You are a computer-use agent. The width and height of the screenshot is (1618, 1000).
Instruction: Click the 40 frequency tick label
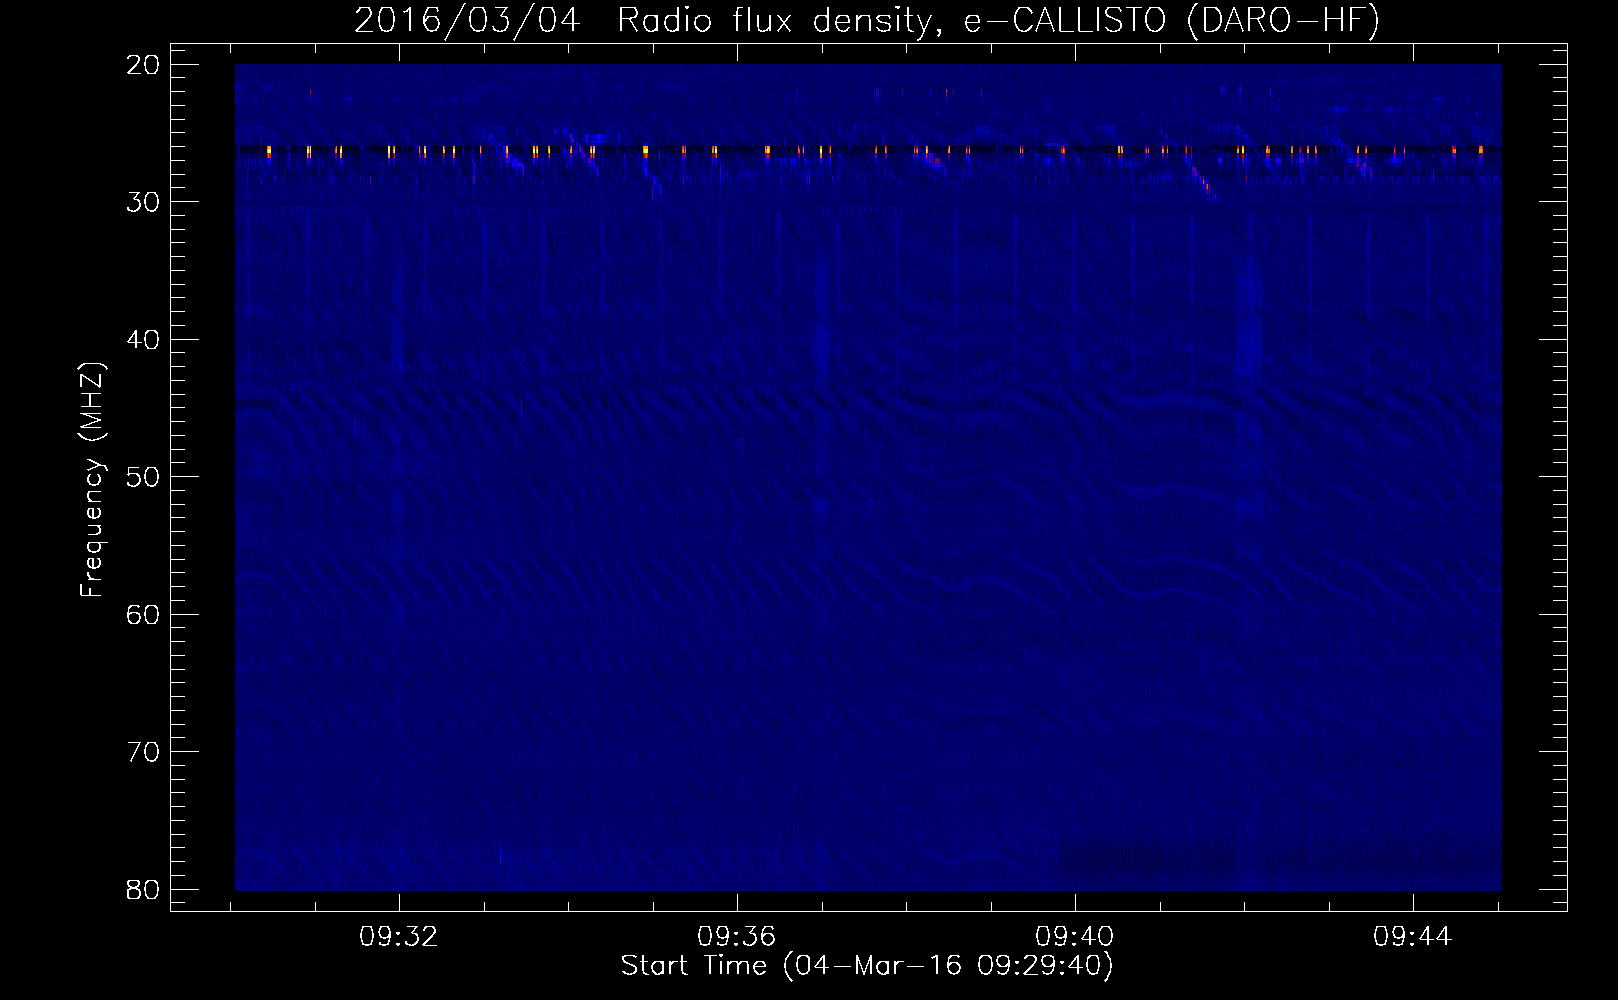[x=143, y=340]
